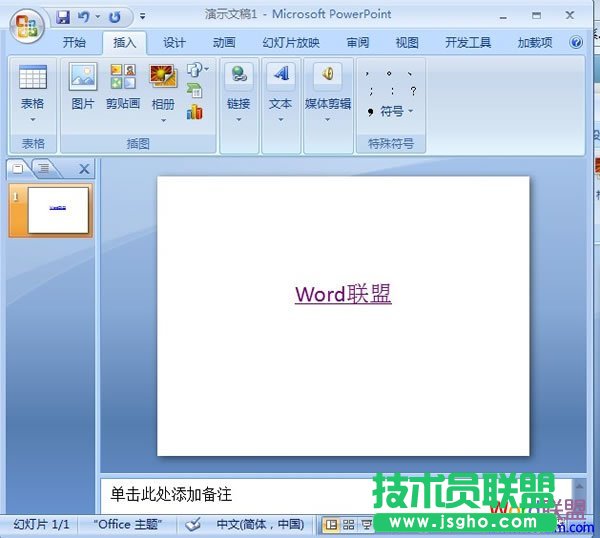This screenshot has width=600, height=538.
Task: Open the 加载项 tab
Action: point(535,42)
